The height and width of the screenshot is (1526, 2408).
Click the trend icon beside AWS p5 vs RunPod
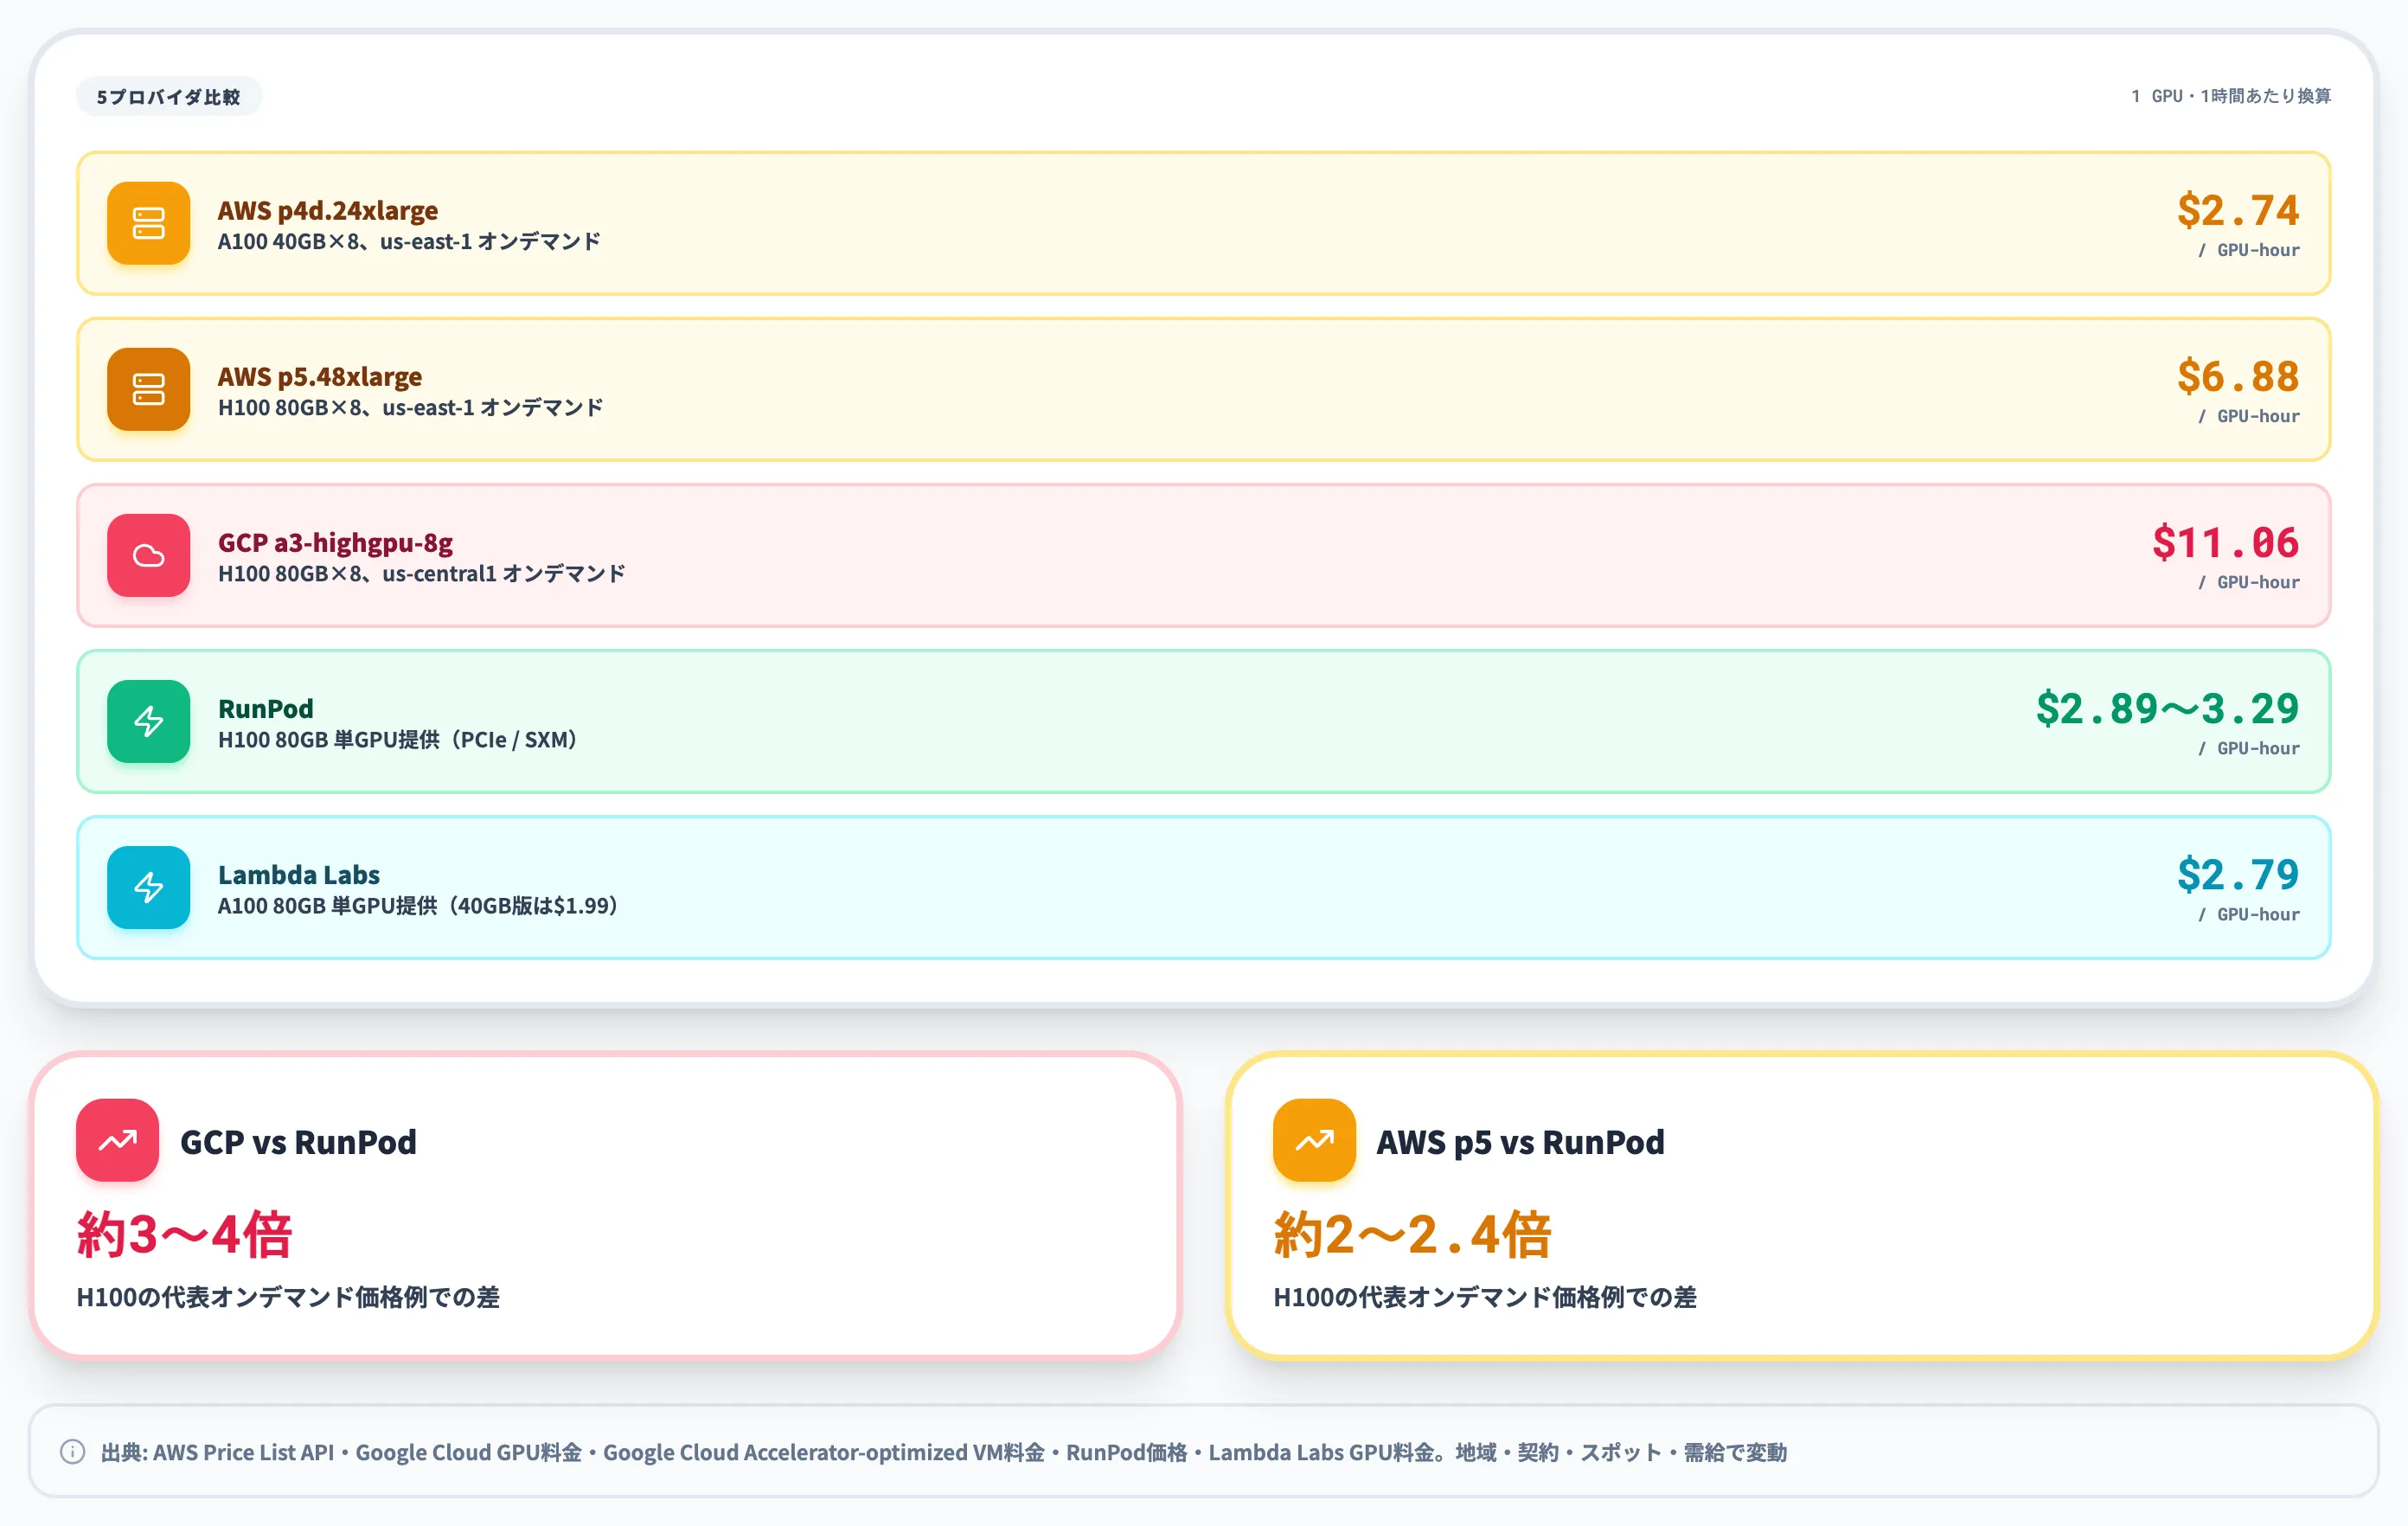click(x=1314, y=1140)
